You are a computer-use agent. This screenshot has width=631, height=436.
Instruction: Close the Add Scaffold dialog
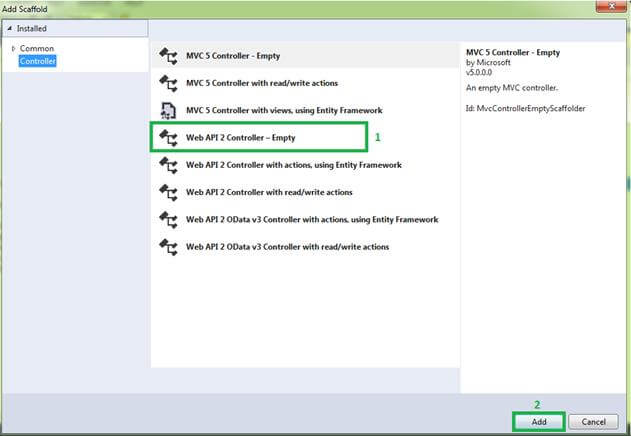611,6
